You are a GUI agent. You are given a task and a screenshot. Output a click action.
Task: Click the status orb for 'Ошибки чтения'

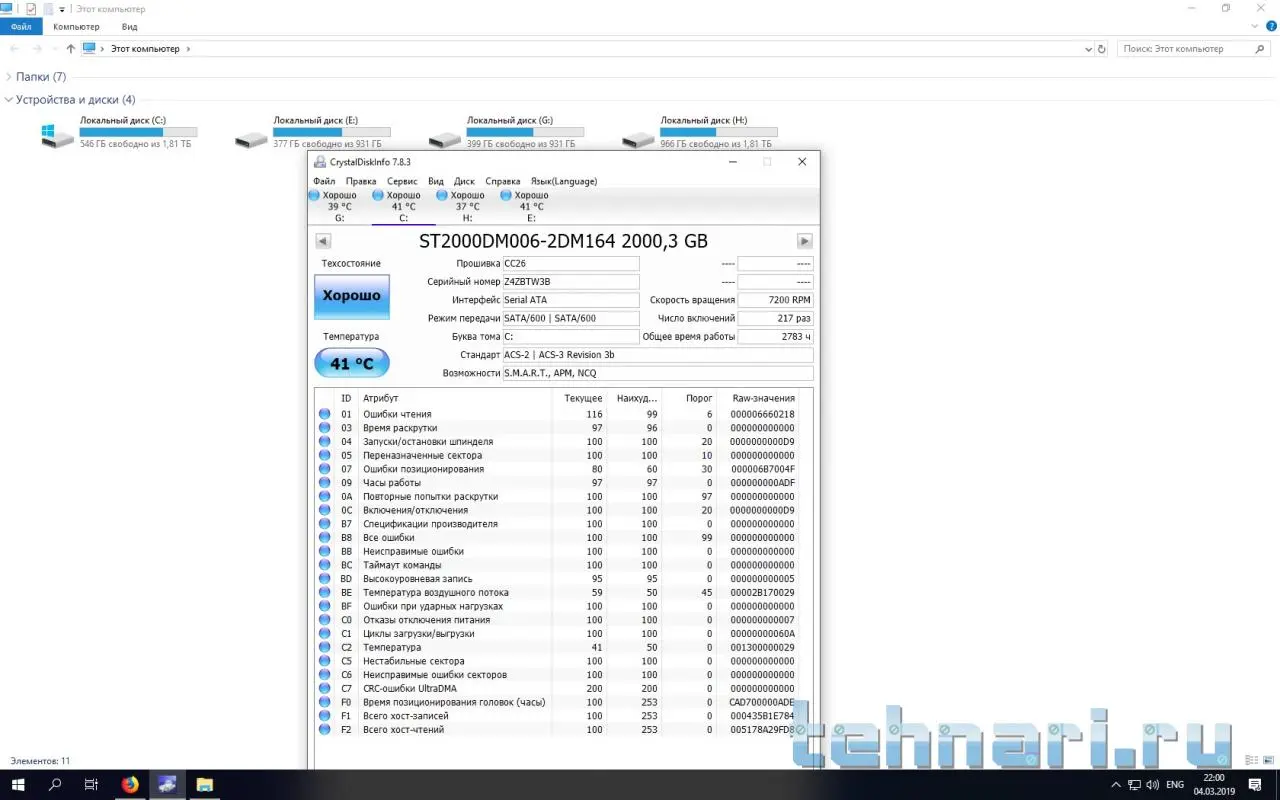pyautogui.click(x=324, y=414)
